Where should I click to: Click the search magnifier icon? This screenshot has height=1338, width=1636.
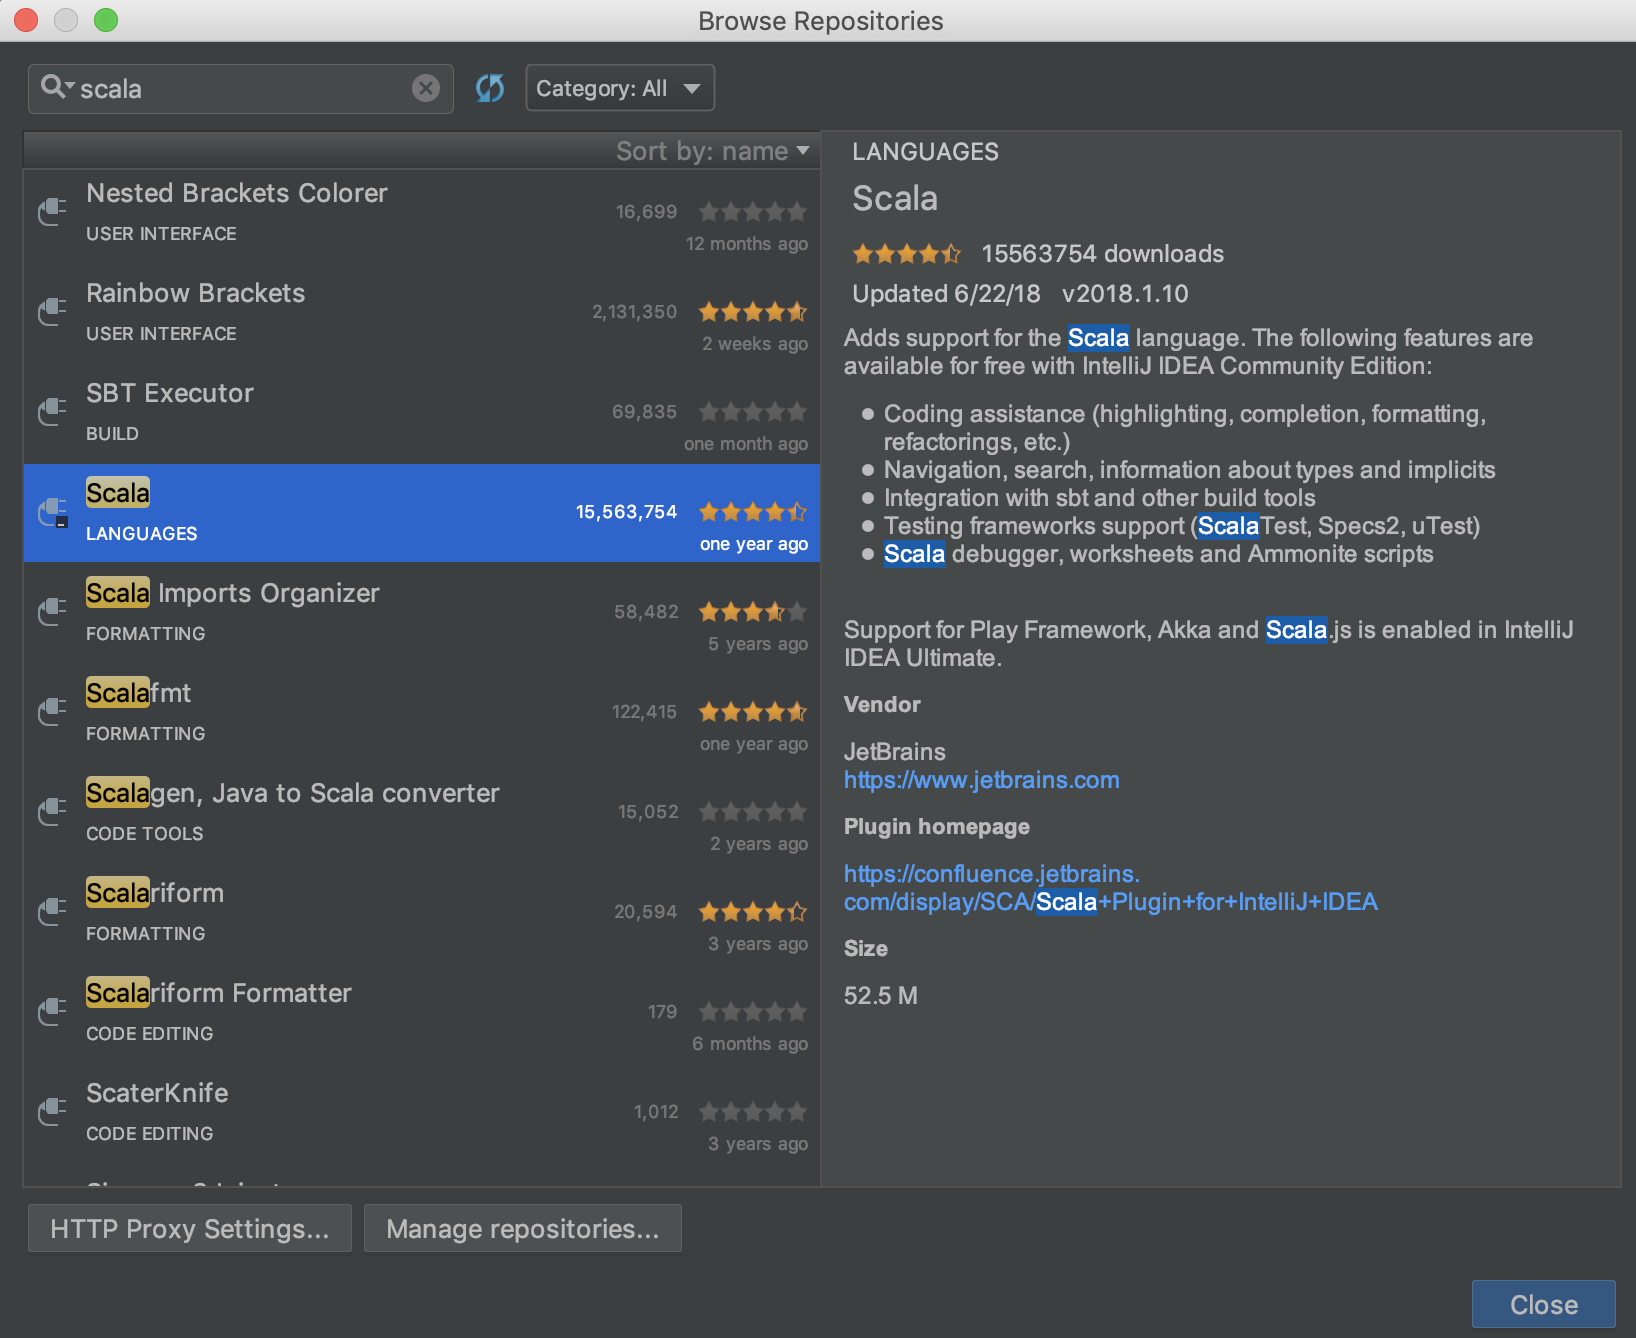pyautogui.click(x=56, y=88)
